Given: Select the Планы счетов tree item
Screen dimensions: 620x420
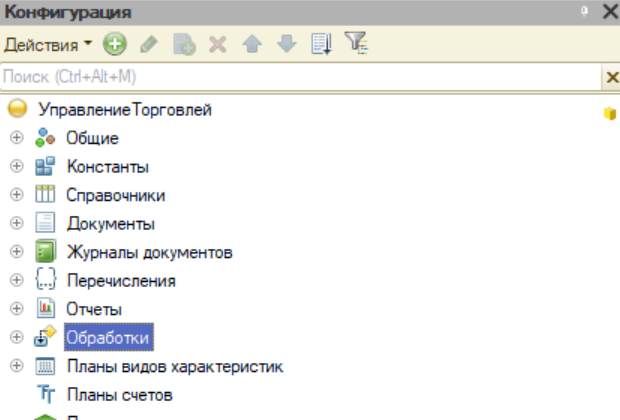Looking at the screenshot, I should point(120,395).
